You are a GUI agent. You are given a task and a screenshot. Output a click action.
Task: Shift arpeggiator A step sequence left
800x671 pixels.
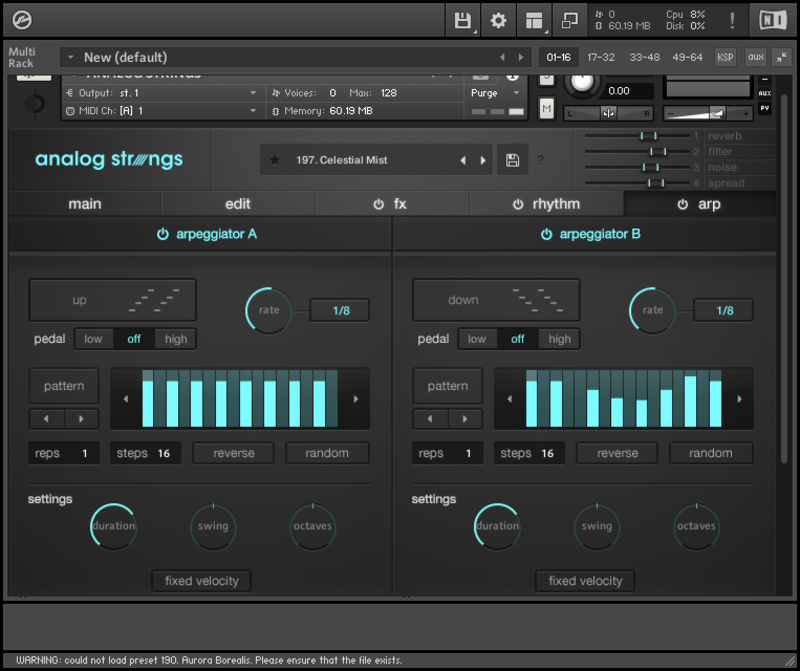click(x=126, y=399)
